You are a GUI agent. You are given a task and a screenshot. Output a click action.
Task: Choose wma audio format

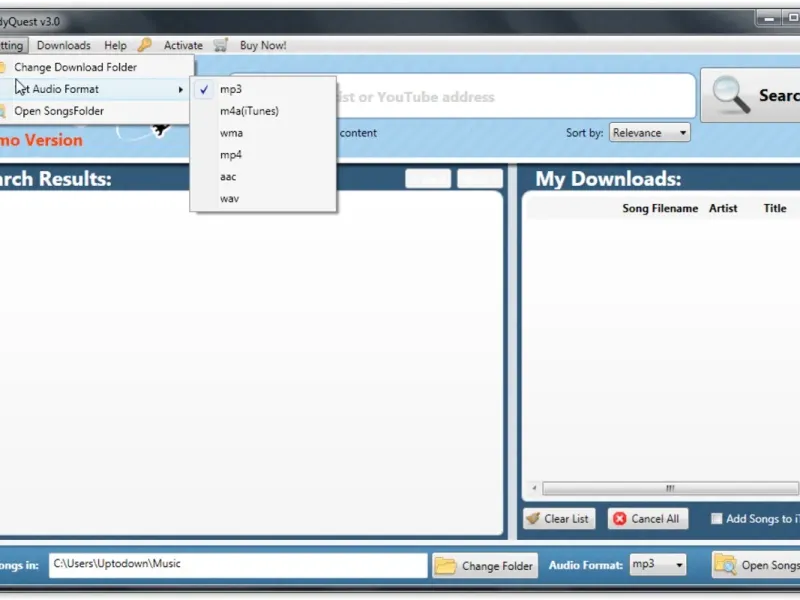(x=263, y=133)
